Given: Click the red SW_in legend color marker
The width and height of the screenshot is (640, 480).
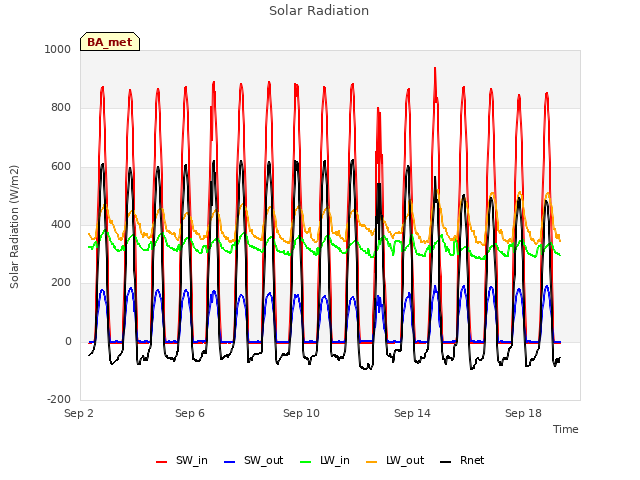Looking at the screenshot, I should [x=162, y=462].
